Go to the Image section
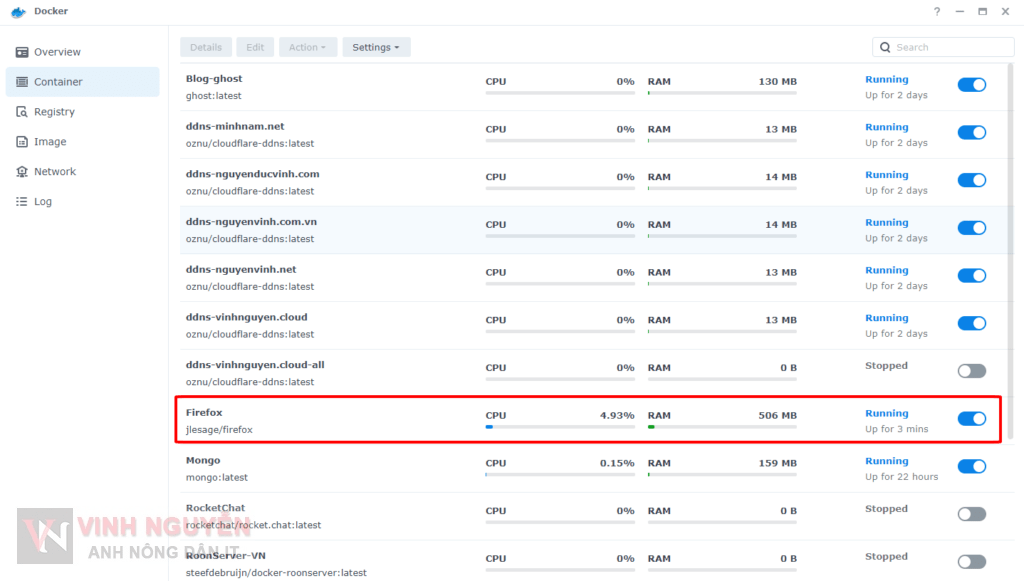Screen dimensions: 1024x581 point(48,141)
